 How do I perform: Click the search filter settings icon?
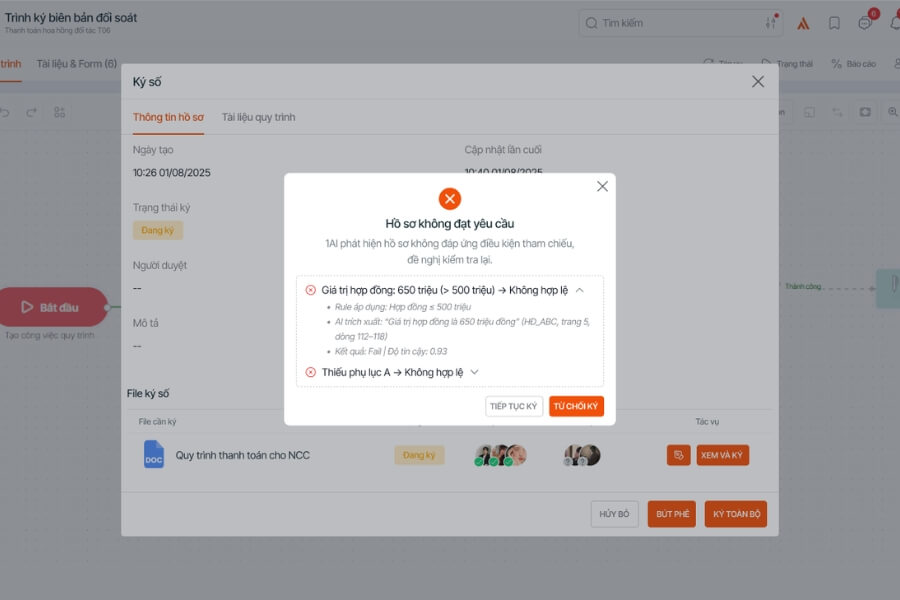[x=770, y=23]
